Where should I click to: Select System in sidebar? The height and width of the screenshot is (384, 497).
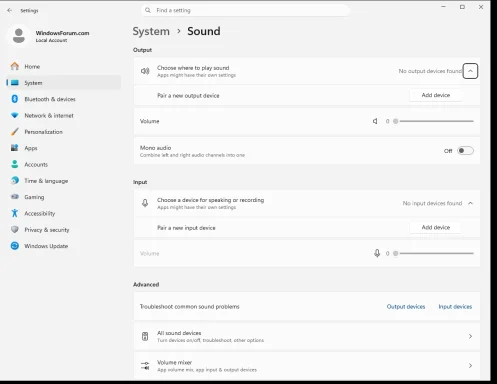63,83
